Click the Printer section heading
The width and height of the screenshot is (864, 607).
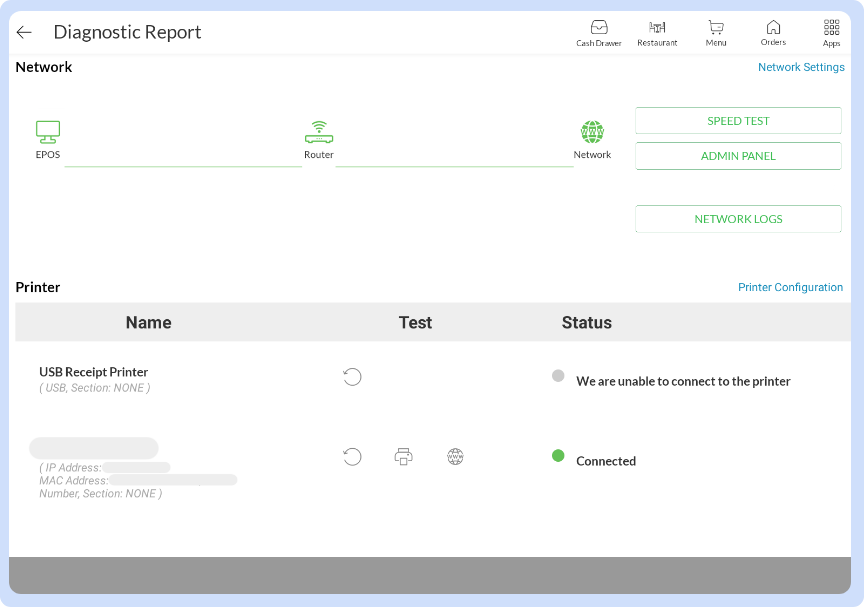(38, 288)
